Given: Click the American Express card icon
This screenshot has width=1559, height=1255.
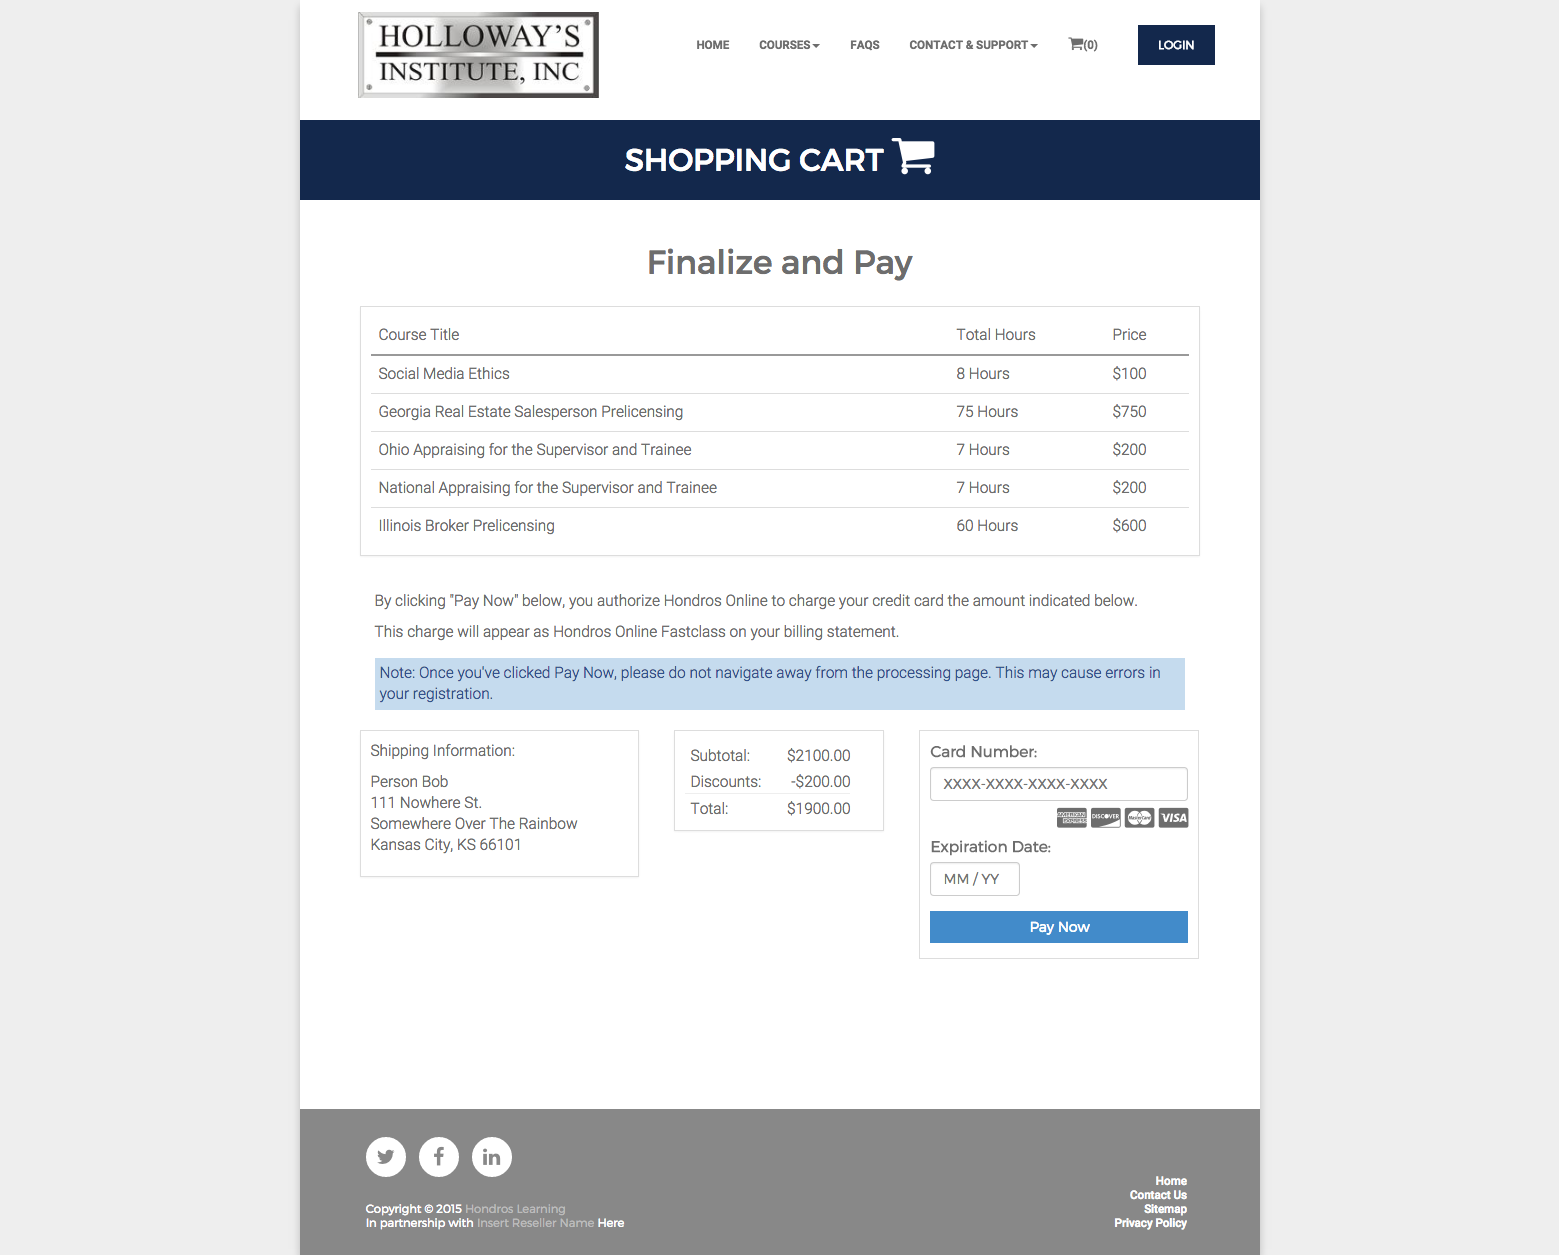Looking at the screenshot, I should [1072, 818].
